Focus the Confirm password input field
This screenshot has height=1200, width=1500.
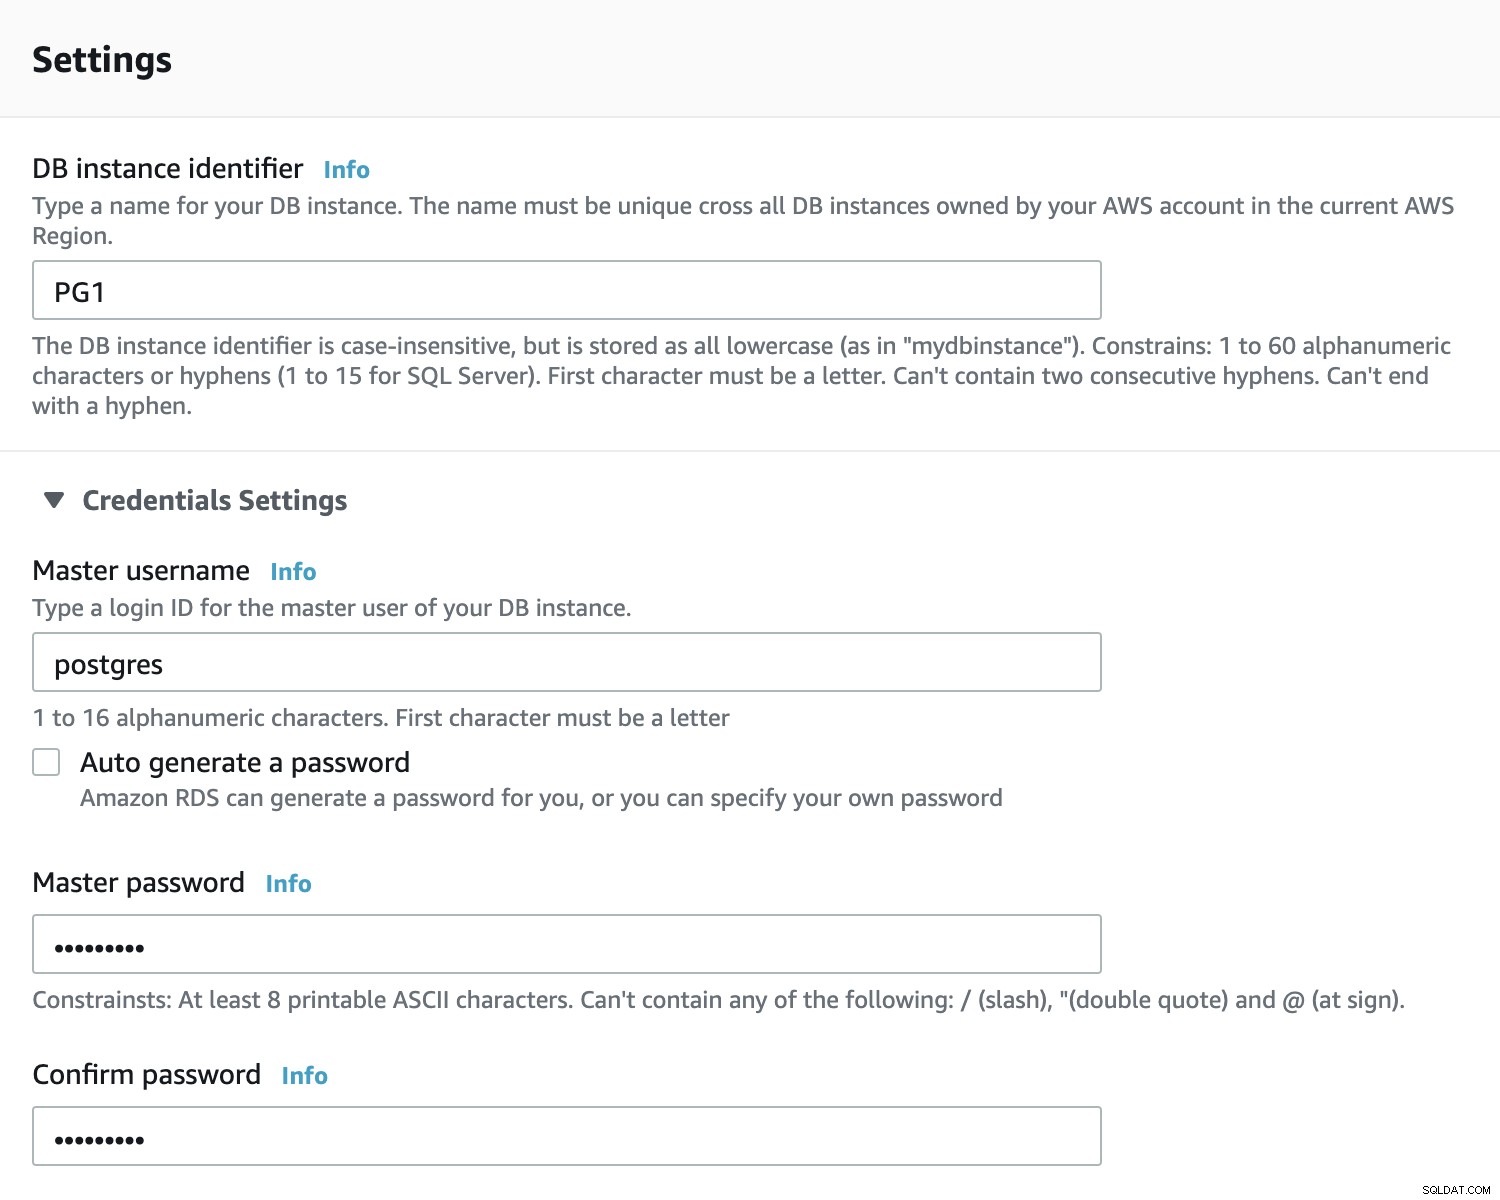(567, 1136)
